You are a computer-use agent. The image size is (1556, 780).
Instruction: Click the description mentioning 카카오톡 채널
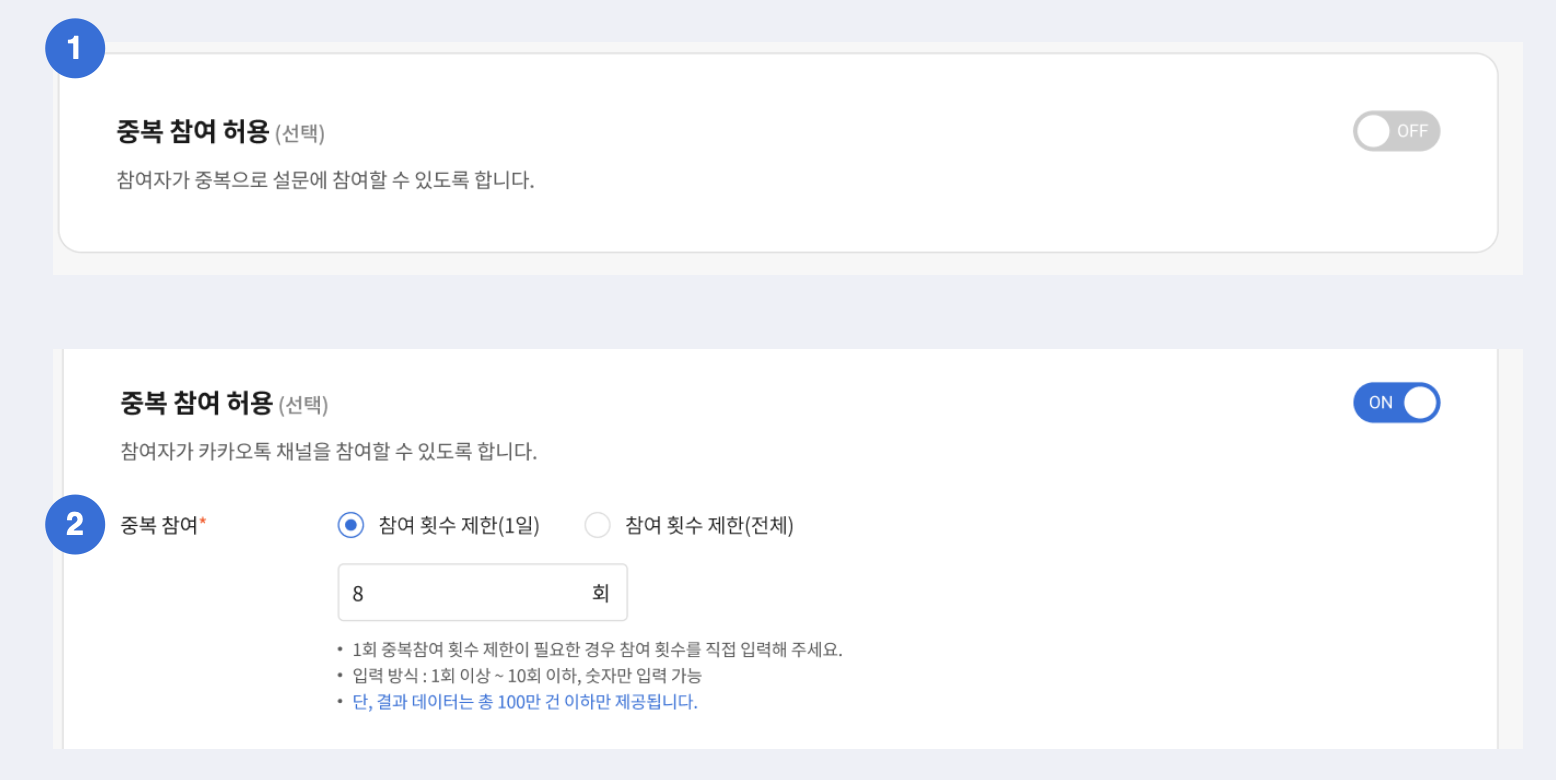coord(328,451)
